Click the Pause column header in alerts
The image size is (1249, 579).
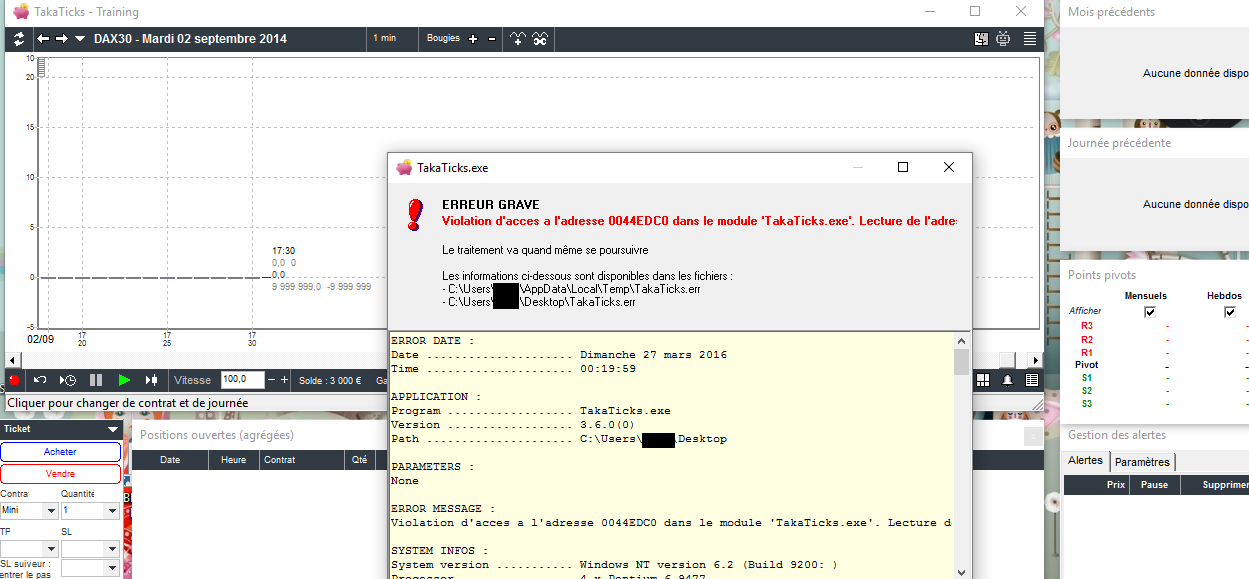(x=1155, y=485)
